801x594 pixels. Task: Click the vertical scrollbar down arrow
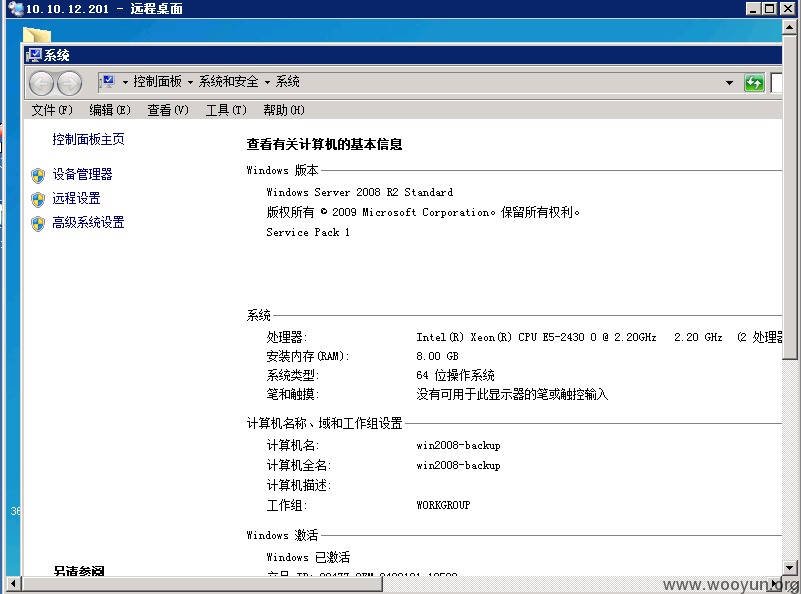click(x=789, y=567)
